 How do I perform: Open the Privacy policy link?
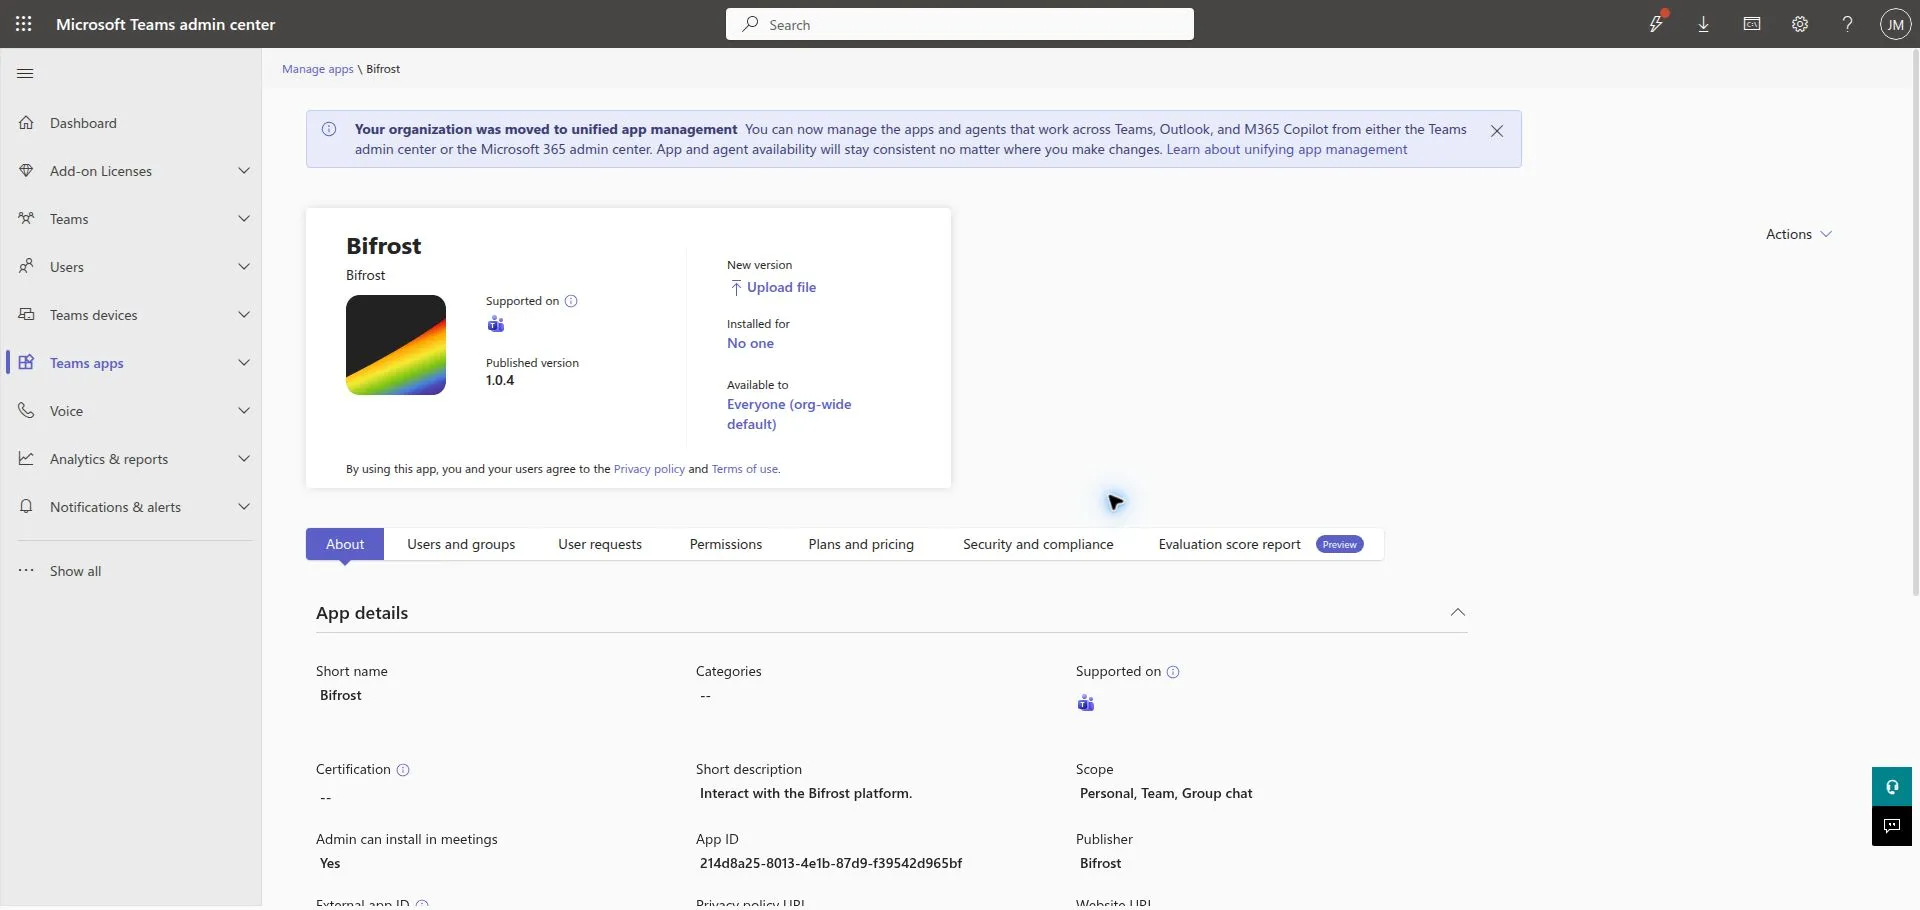[x=649, y=469]
